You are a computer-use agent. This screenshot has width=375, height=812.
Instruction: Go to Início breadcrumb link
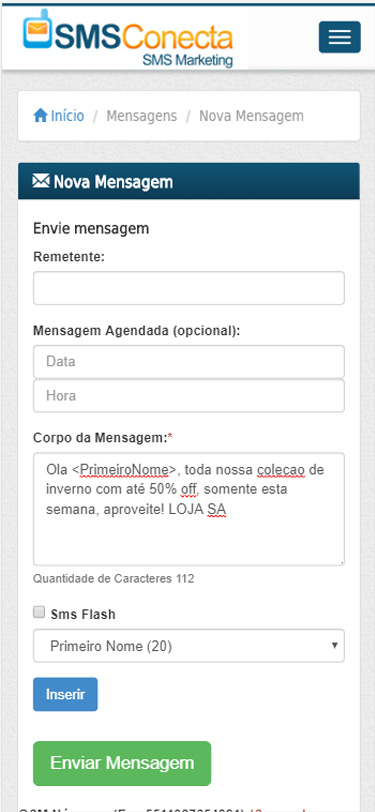(x=67, y=115)
